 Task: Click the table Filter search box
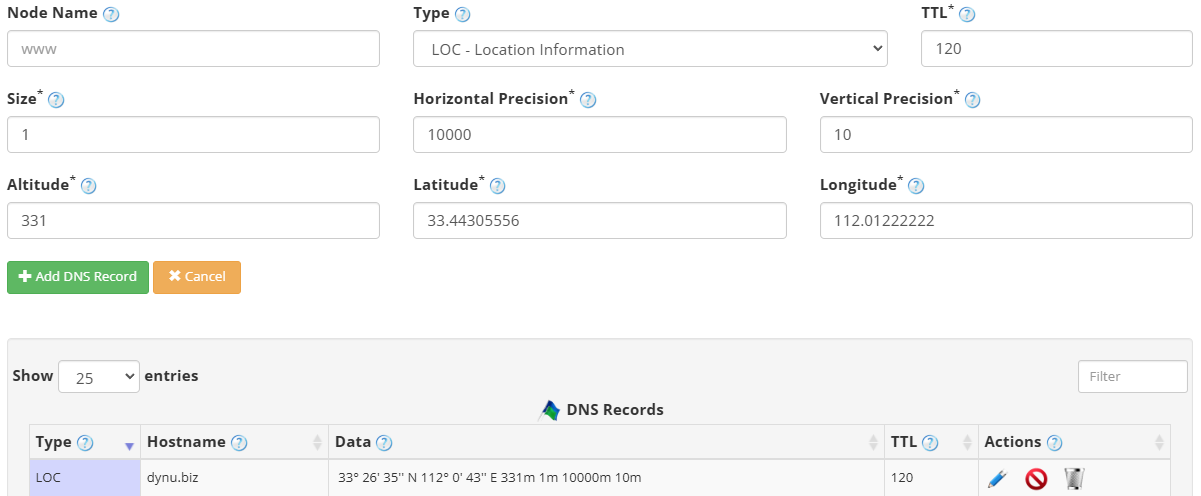(1133, 377)
